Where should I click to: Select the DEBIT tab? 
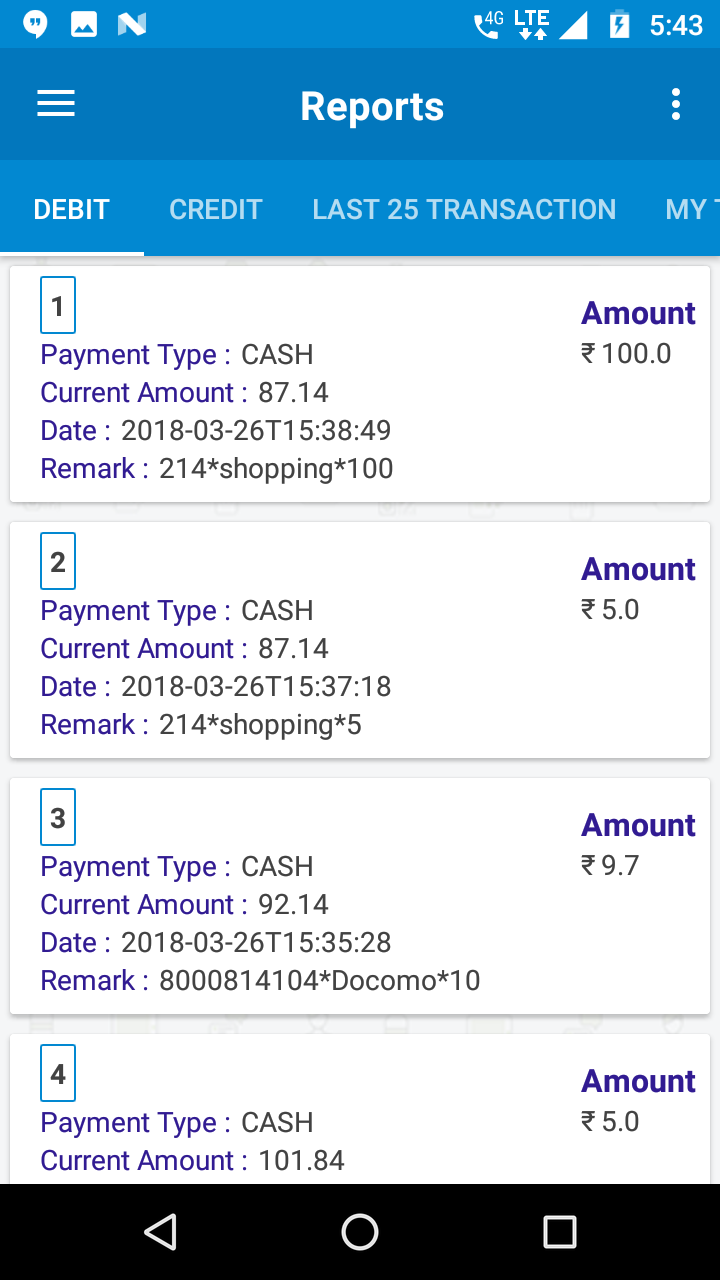click(72, 209)
